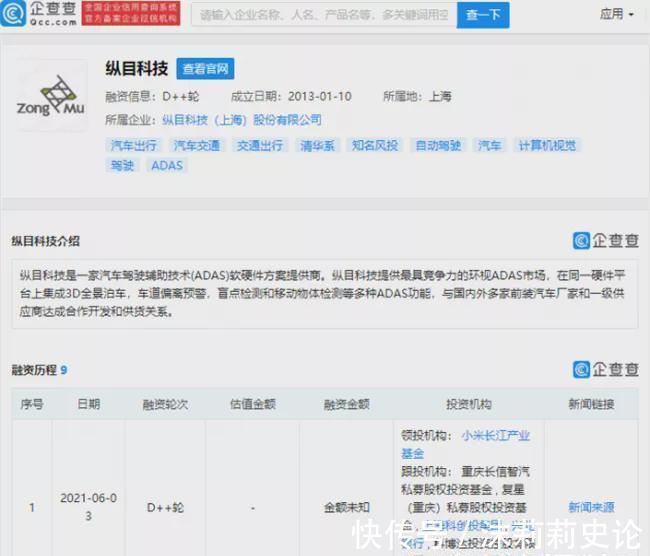This screenshot has width=650, height=556.
Task: Focus the company name search field
Action: pos(324,15)
